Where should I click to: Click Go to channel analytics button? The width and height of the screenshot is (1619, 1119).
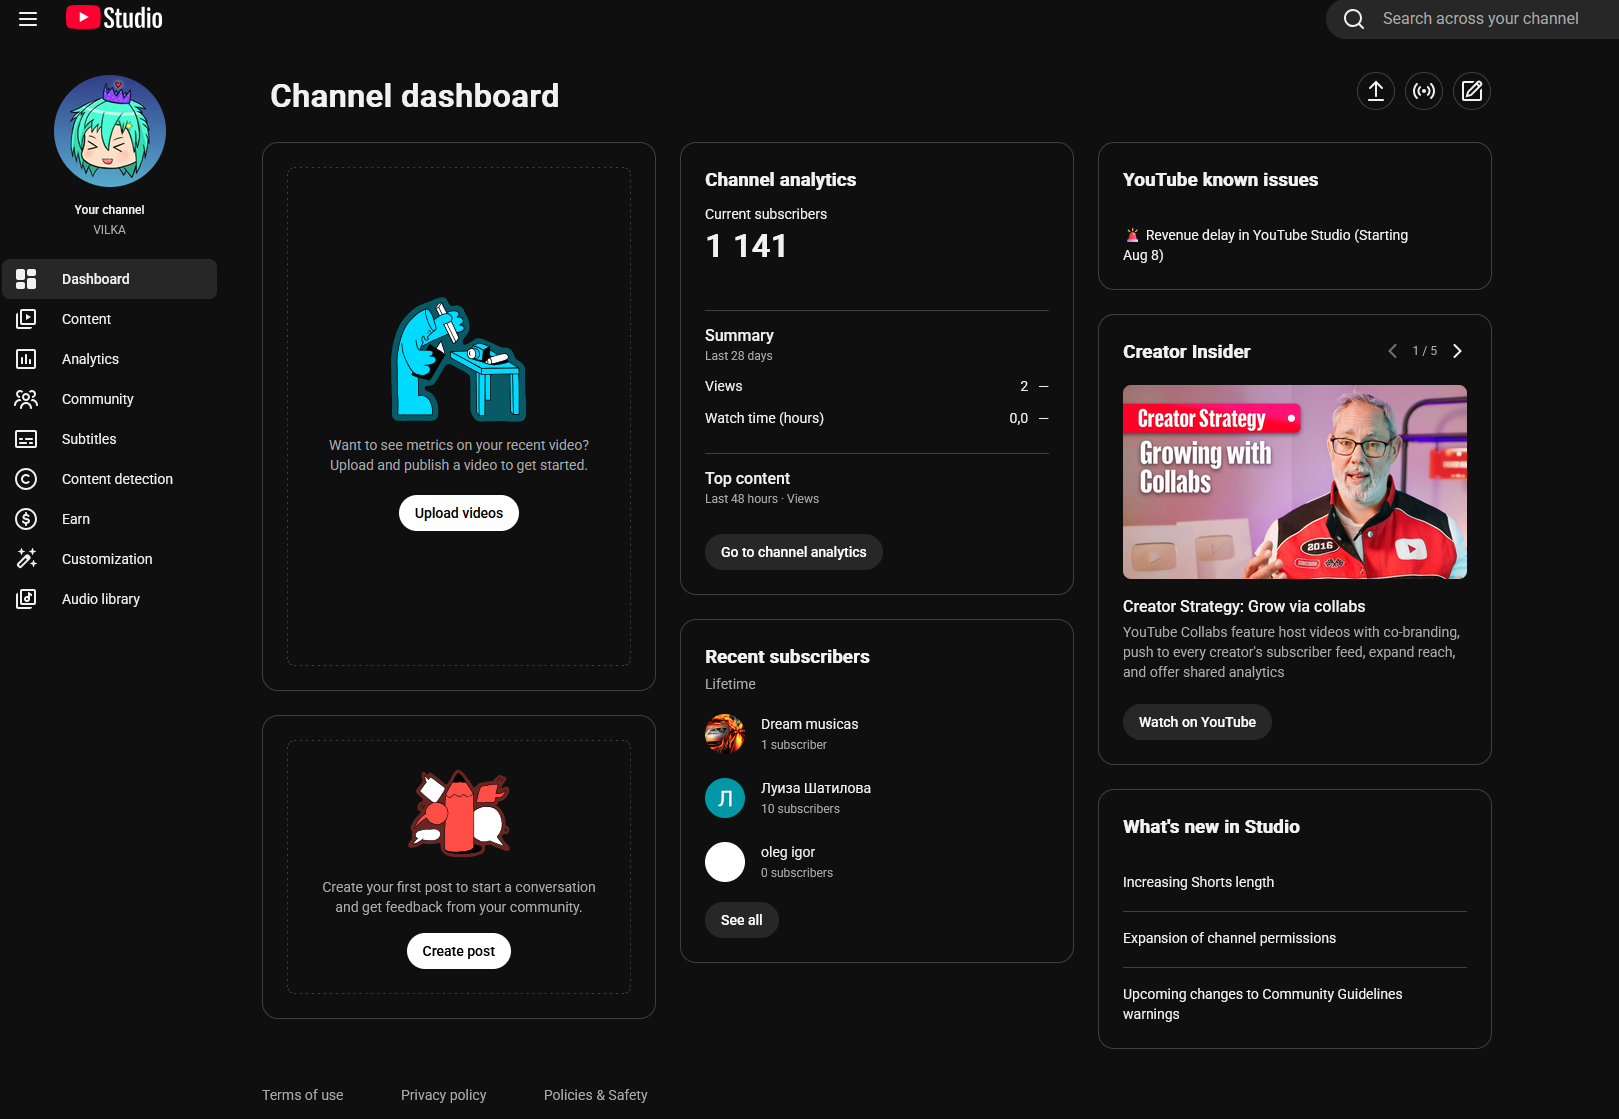(794, 552)
